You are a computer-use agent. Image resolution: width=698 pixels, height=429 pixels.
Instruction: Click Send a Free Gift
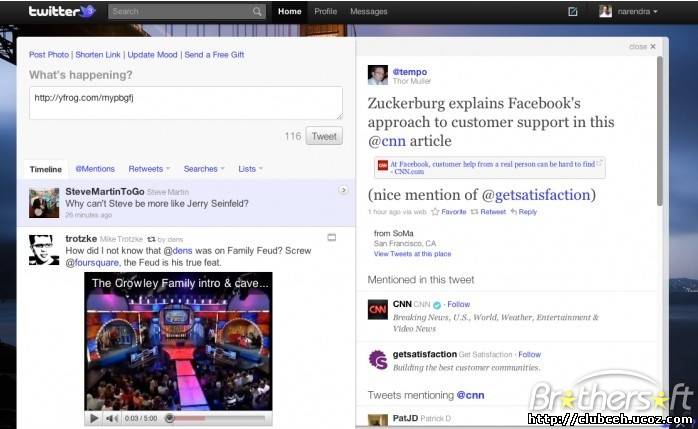tap(214, 55)
